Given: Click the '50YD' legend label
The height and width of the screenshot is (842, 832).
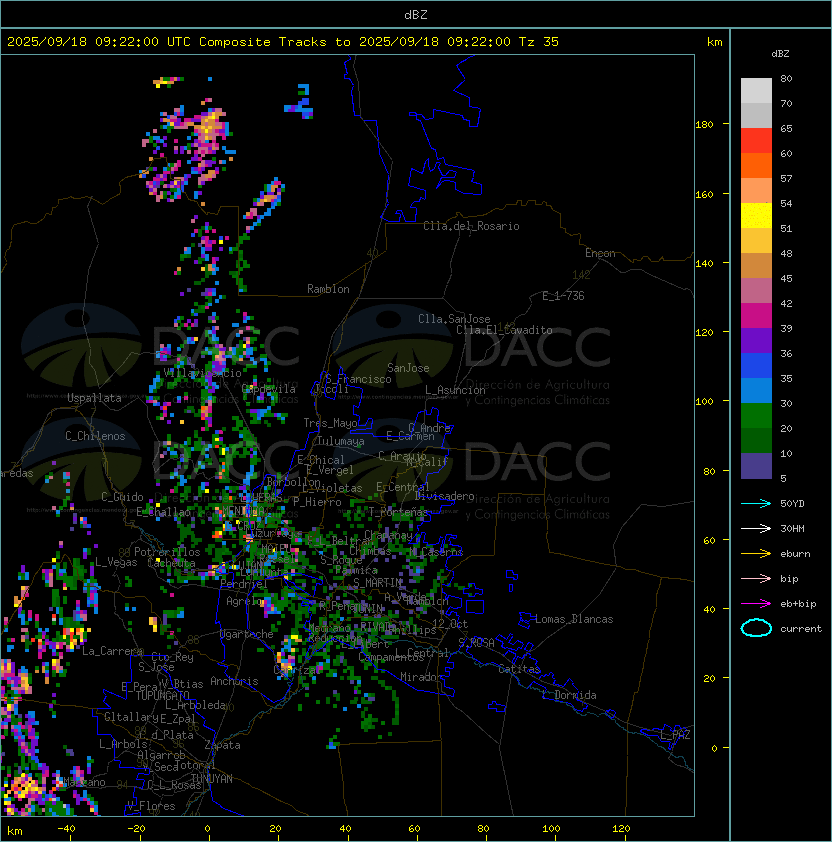Looking at the screenshot, I should click(x=792, y=503).
